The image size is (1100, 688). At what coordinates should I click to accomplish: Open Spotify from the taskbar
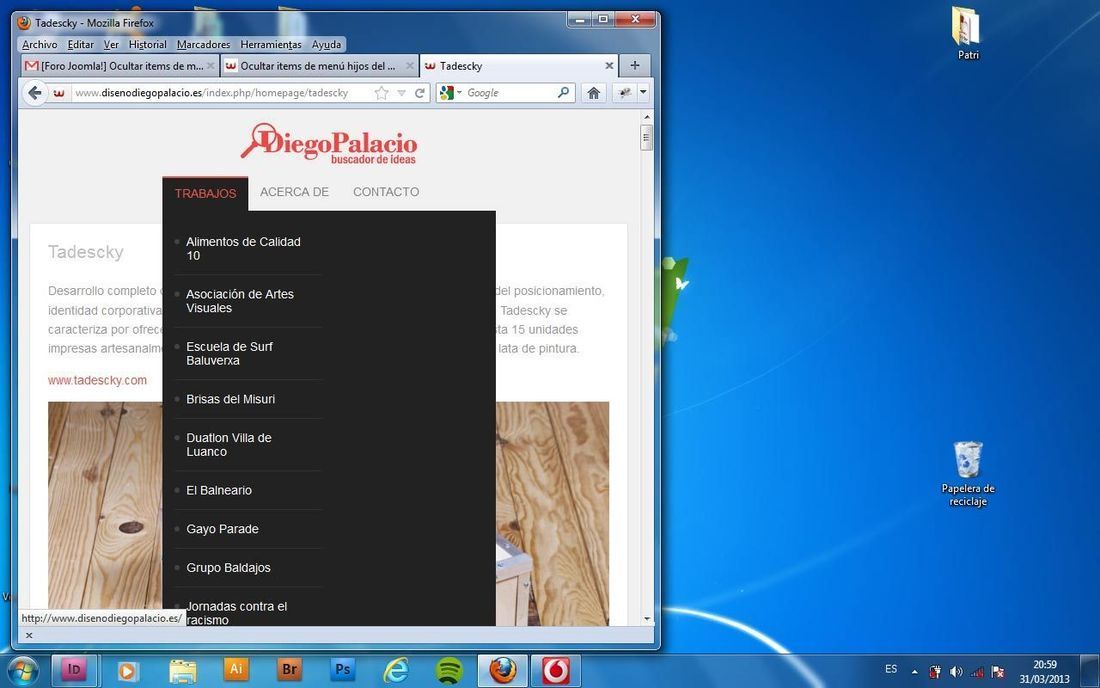[449, 671]
